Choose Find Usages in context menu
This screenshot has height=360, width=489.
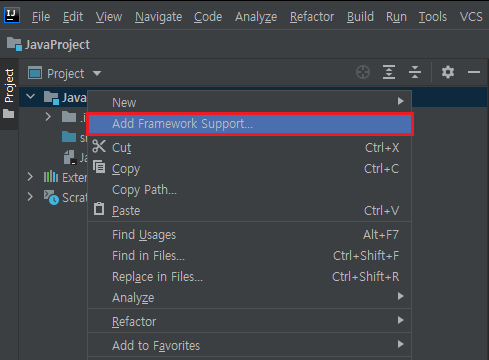pos(249,235)
